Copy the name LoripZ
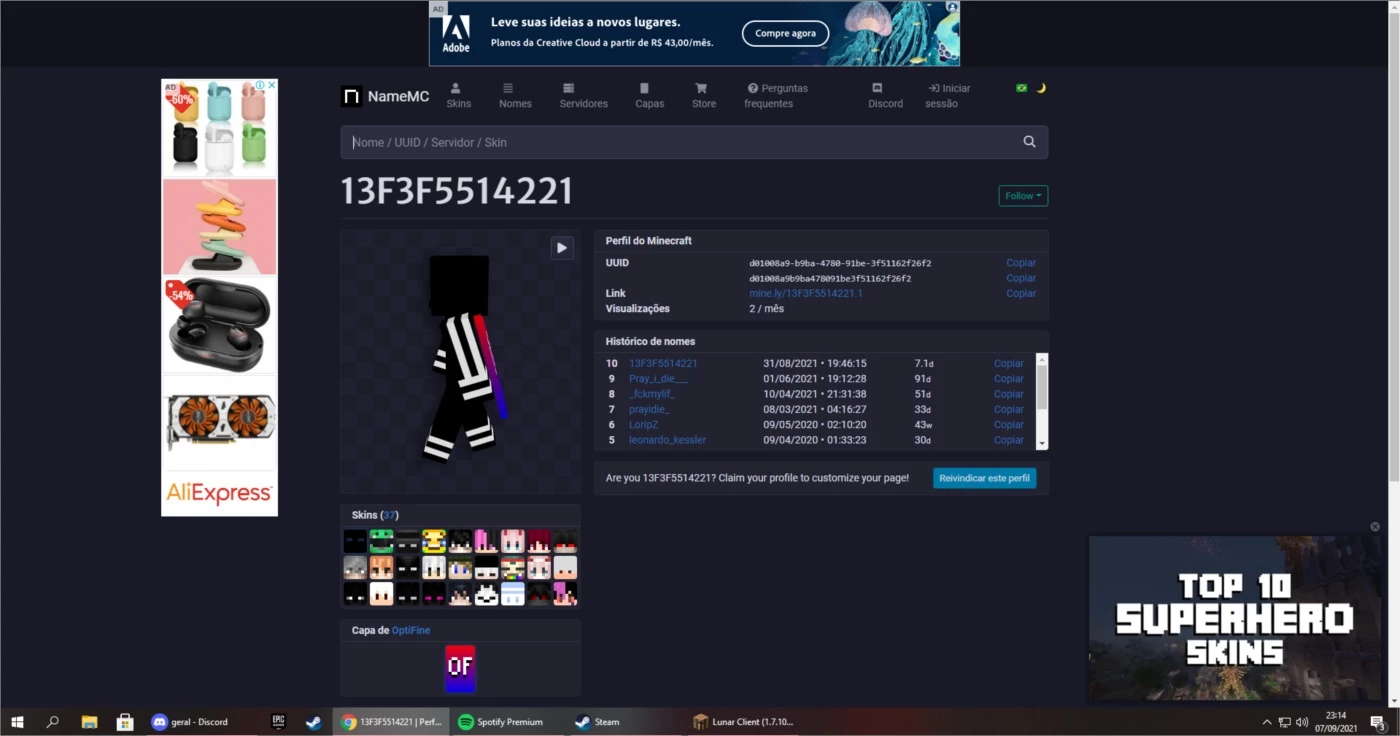 coord(1008,425)
